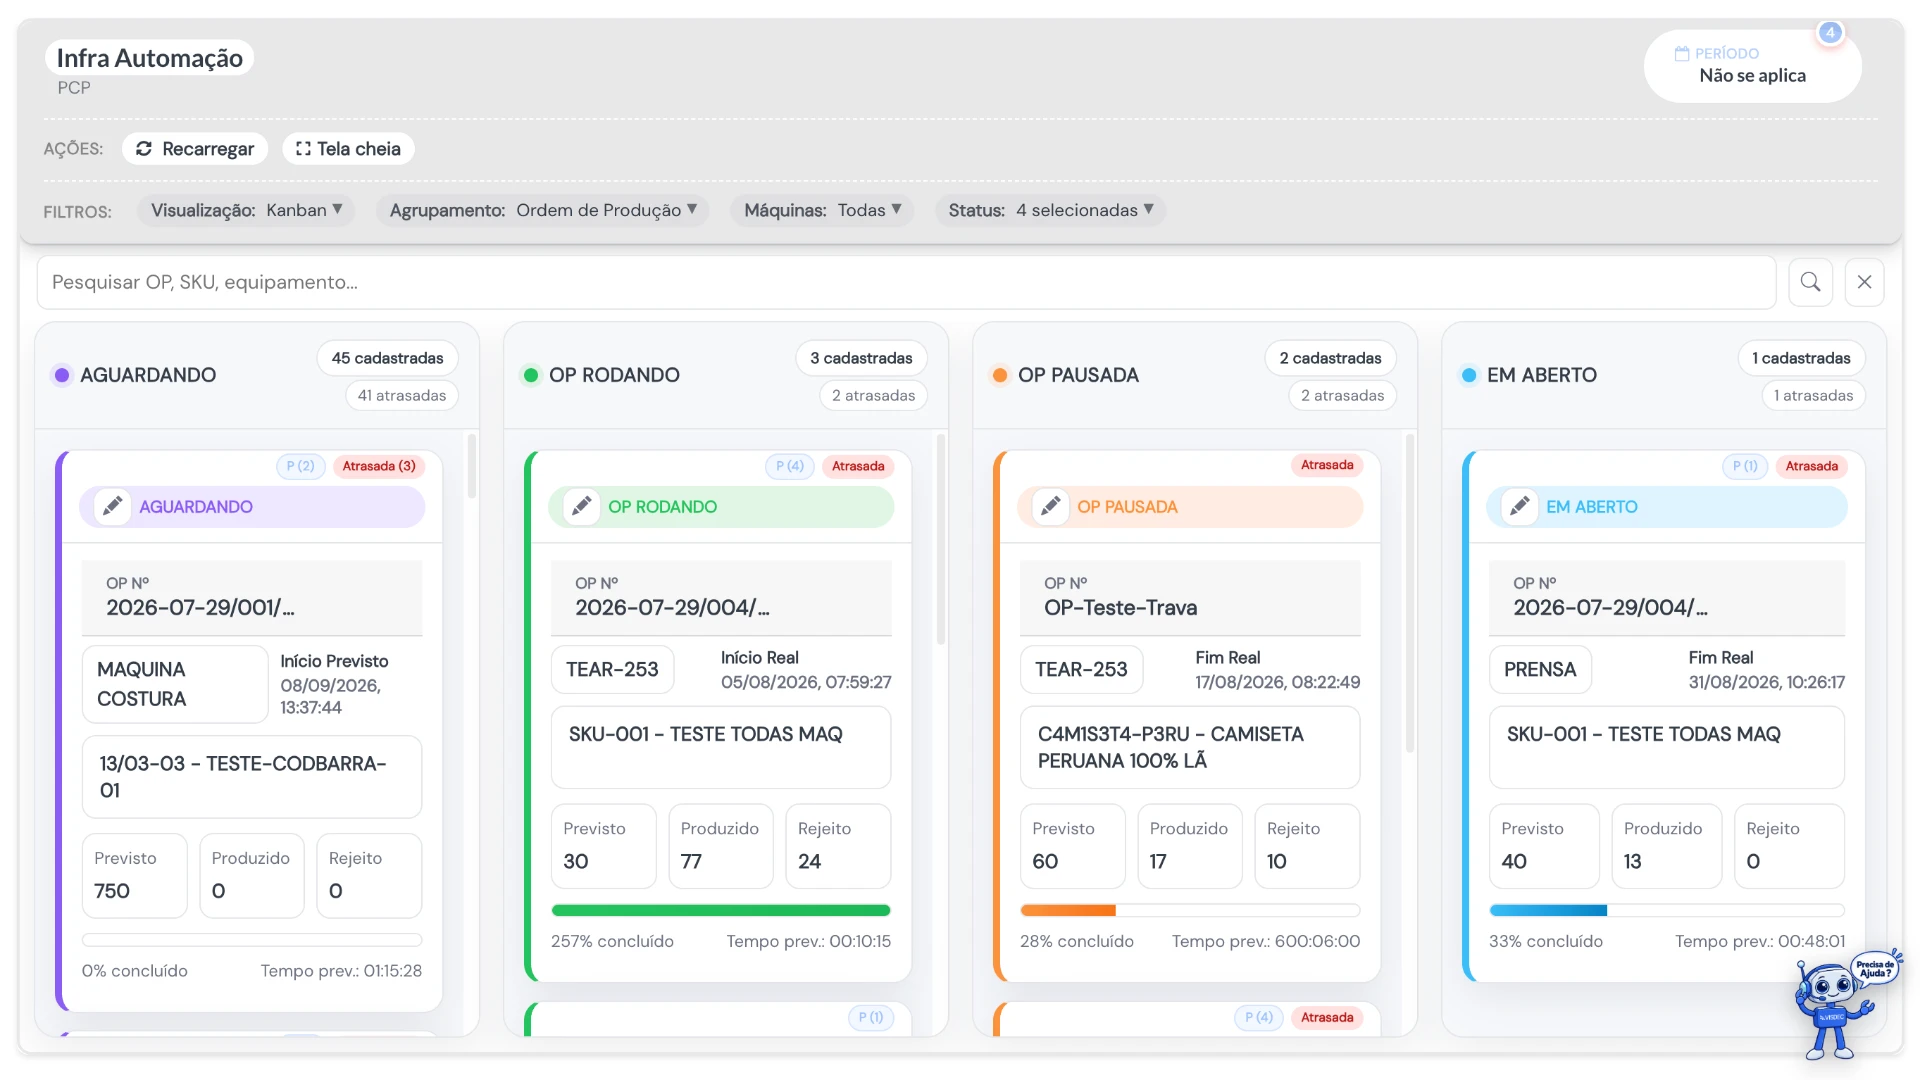Click the 41 atrasadas badge

click(402, 395)
